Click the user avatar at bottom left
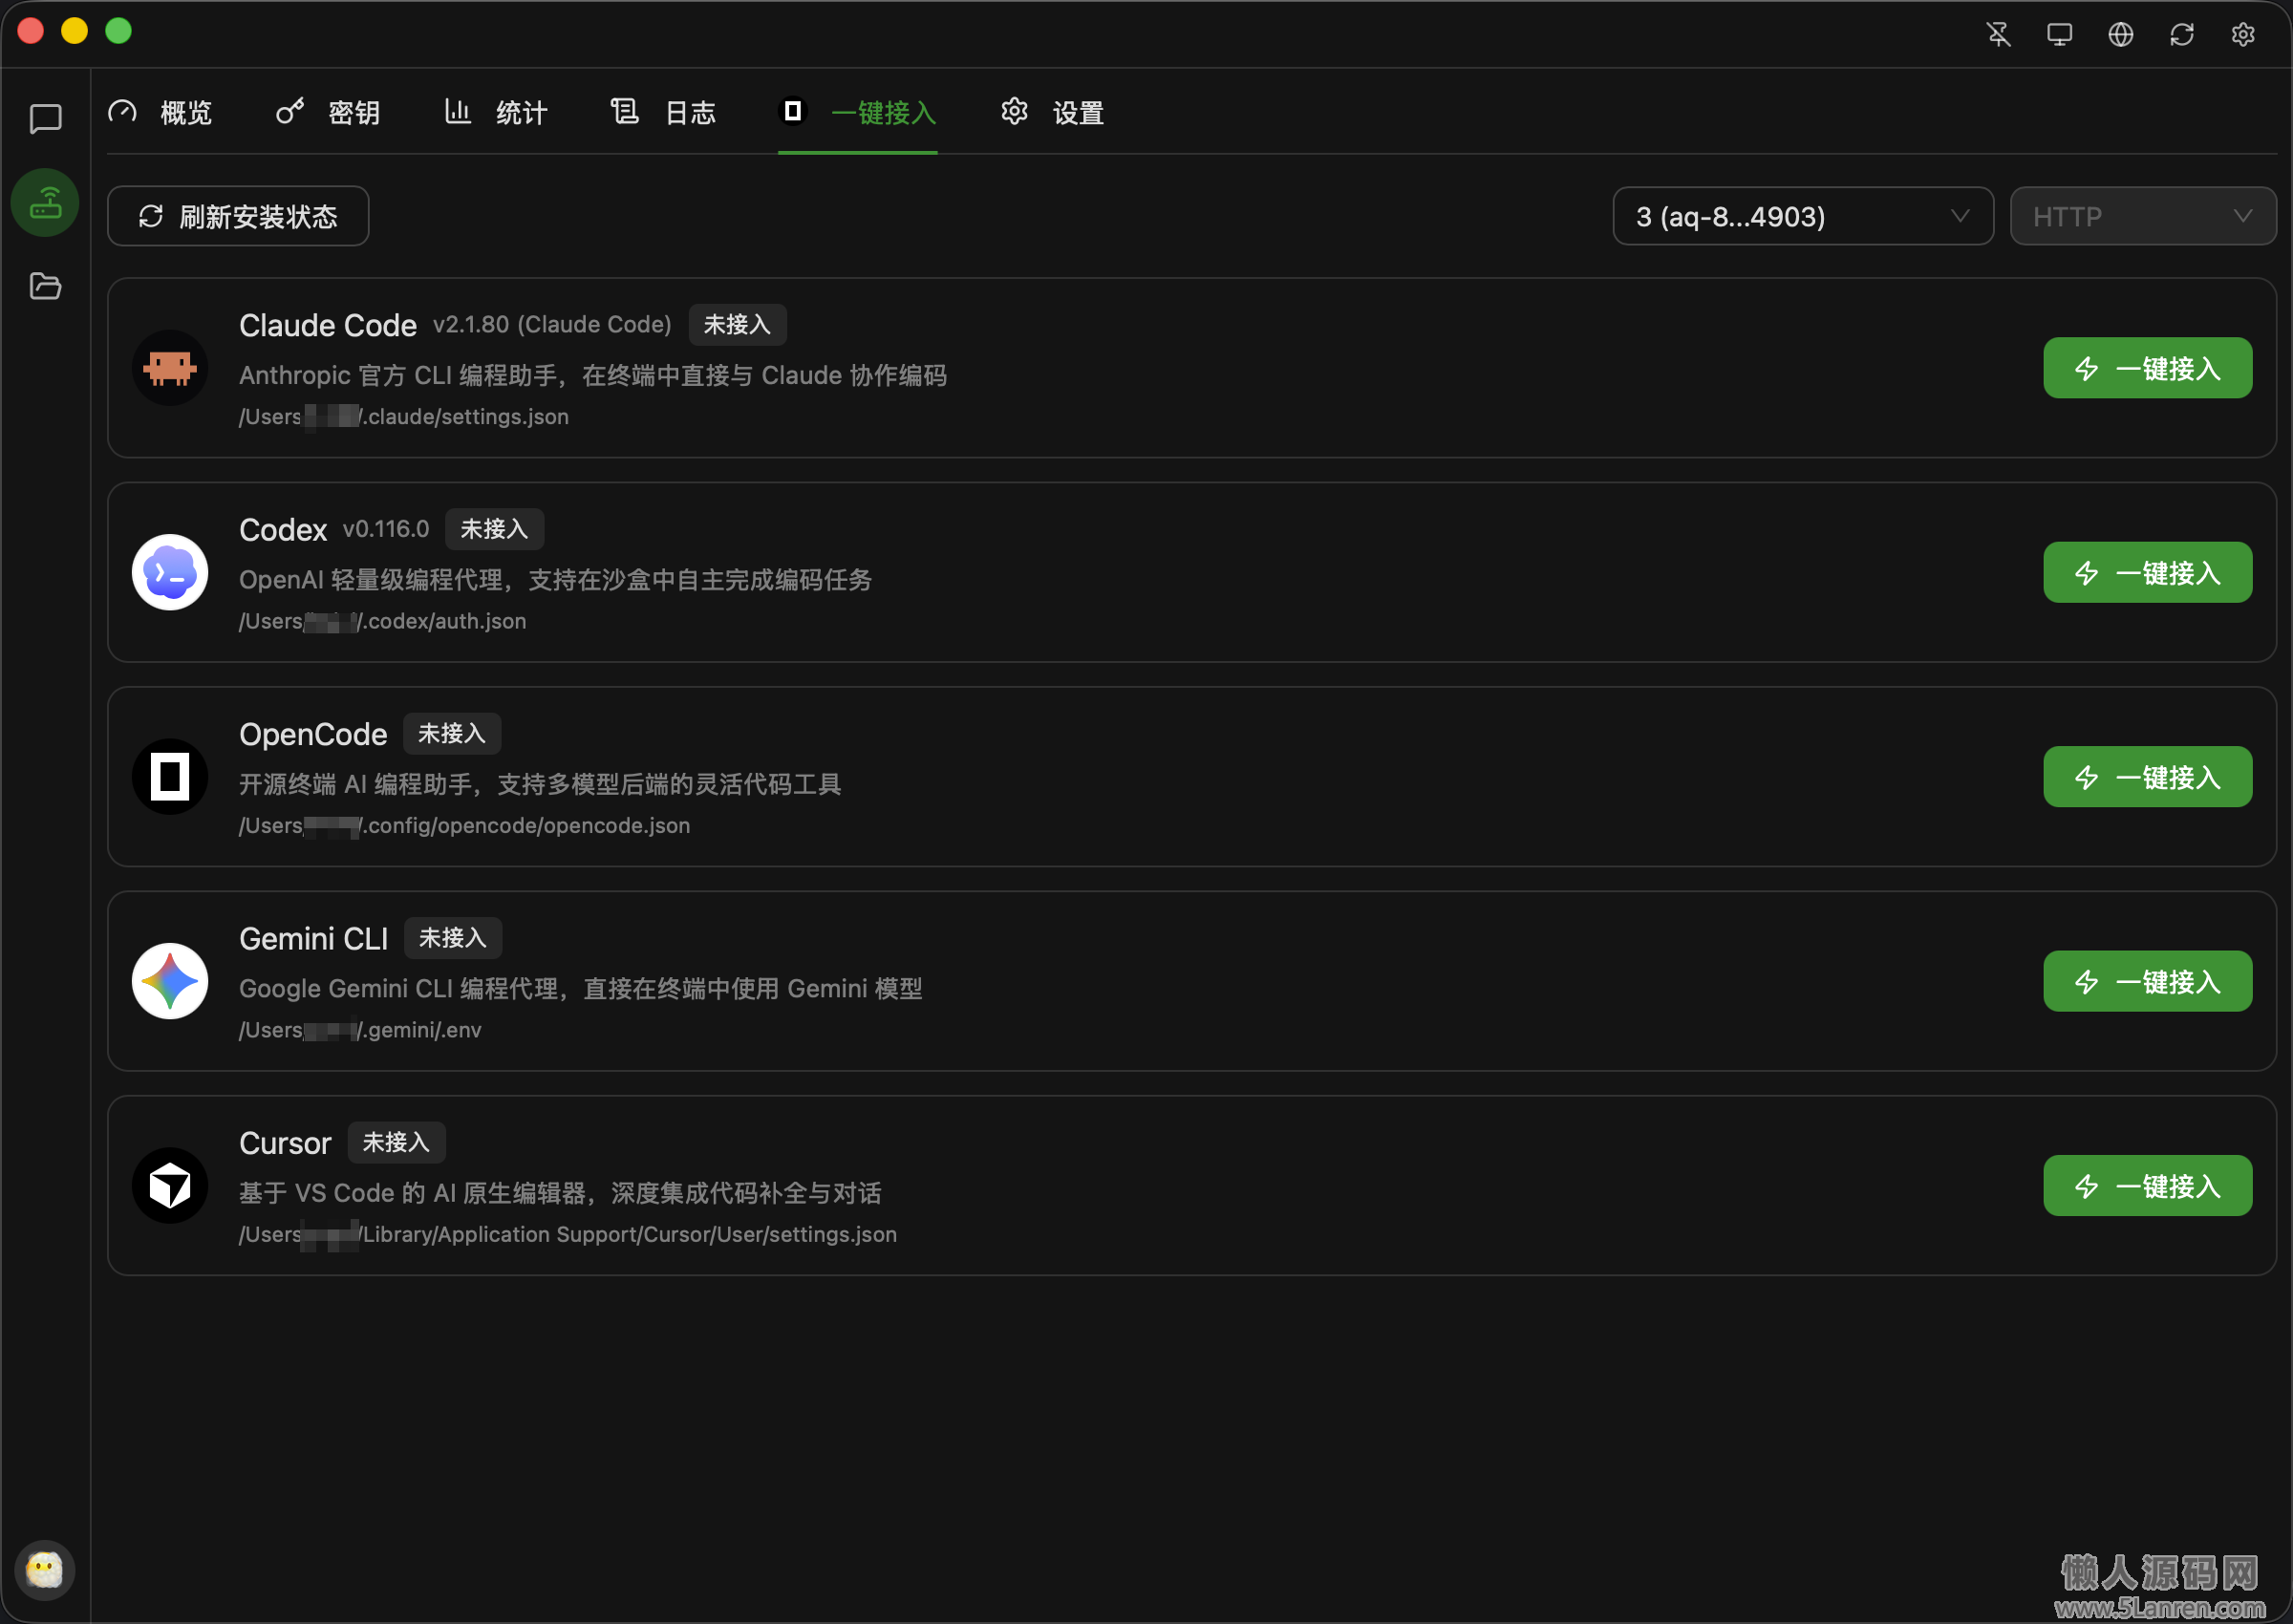 (x=45, y=1569)
